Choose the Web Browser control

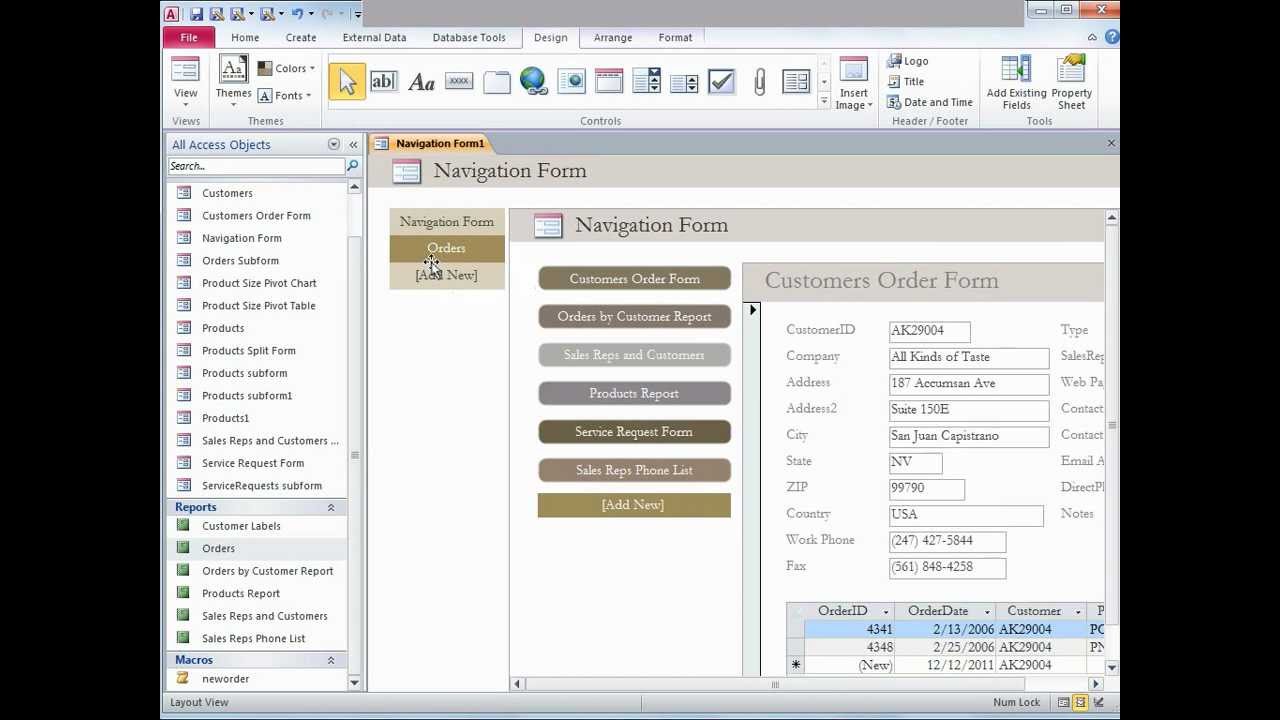pyautogui.click(x=572, y=82)
